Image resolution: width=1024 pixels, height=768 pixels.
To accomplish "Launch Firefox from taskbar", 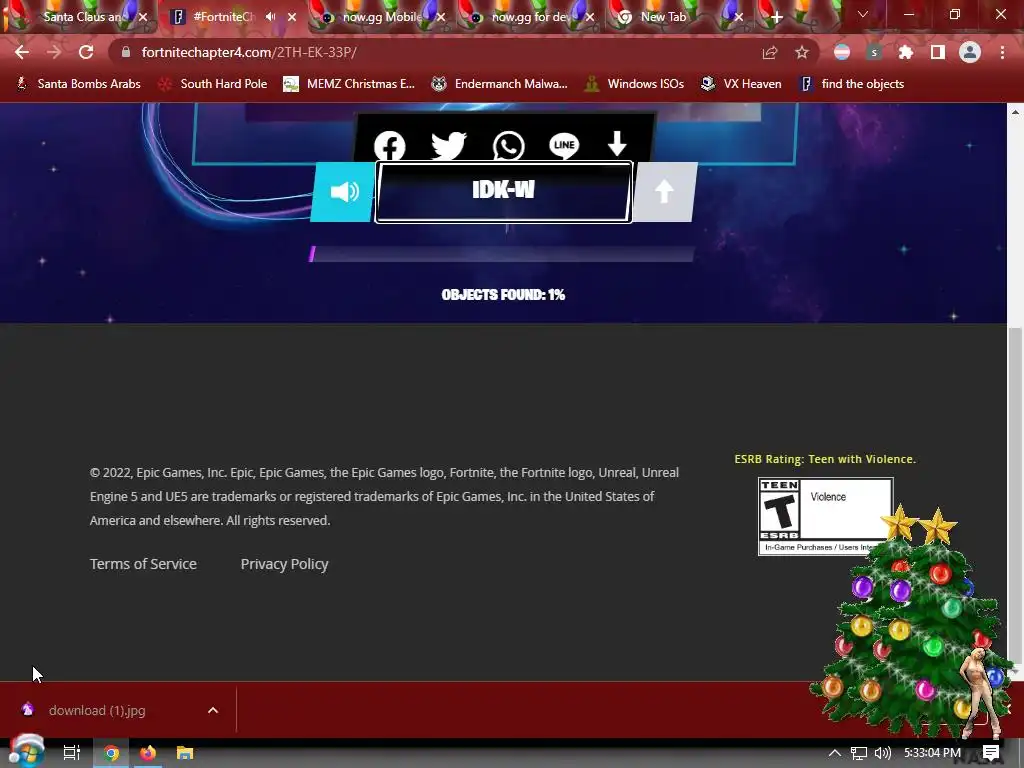I will (148, 753).
